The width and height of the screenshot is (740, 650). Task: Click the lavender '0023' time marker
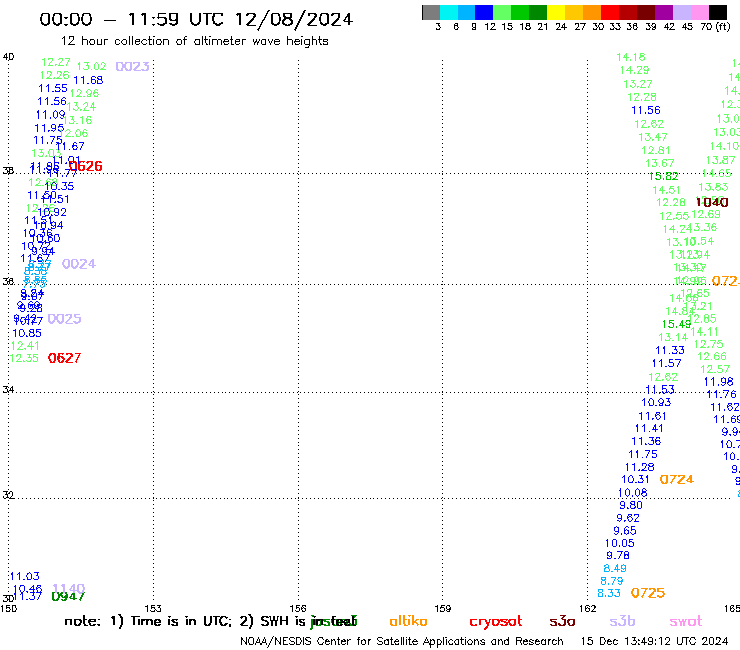132,67
